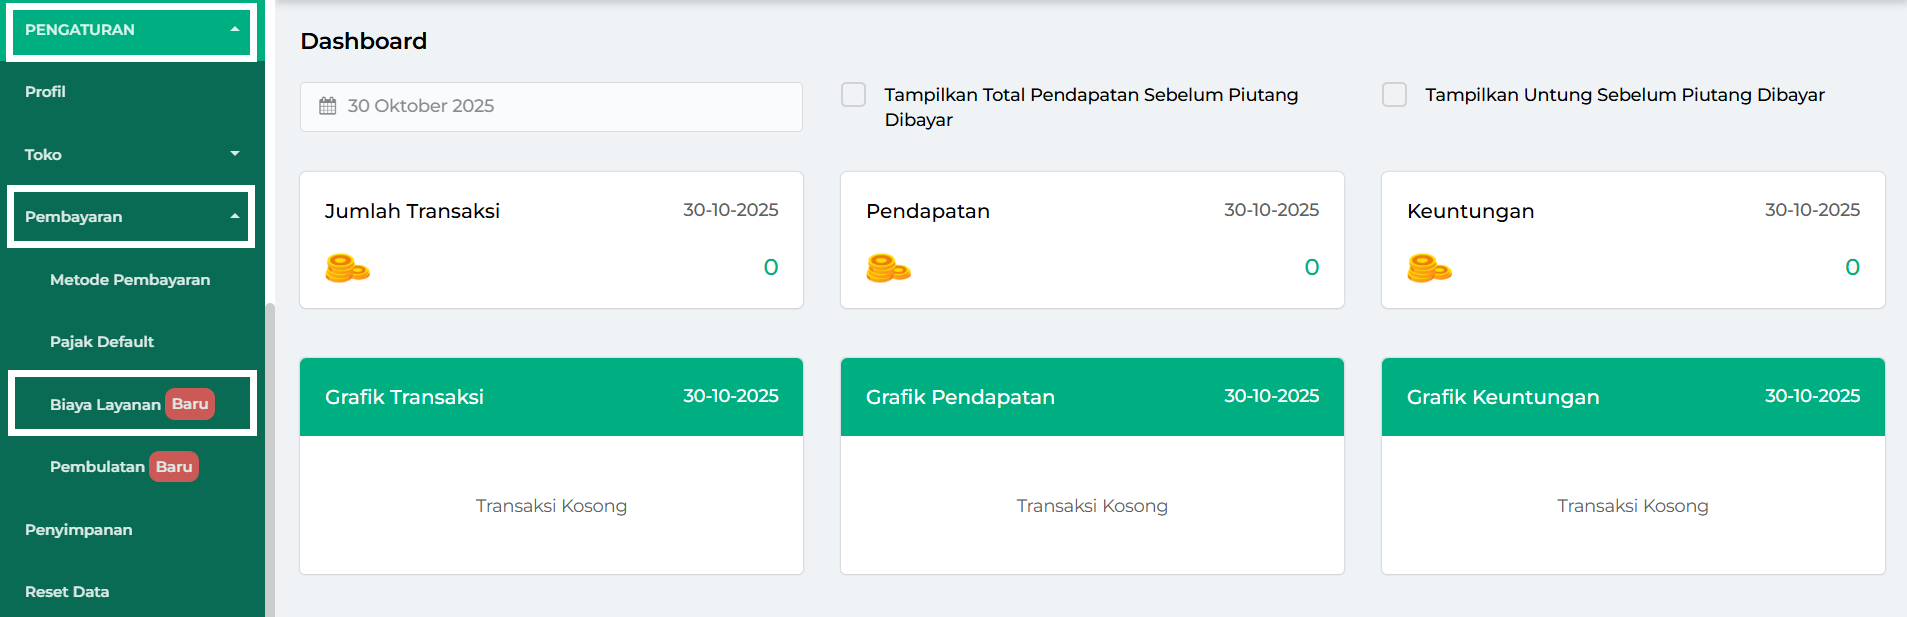Select the Penyimpanan sidebar entry
The width and height of the screenshot is (1907, 617).
click(x=79, y=530)
